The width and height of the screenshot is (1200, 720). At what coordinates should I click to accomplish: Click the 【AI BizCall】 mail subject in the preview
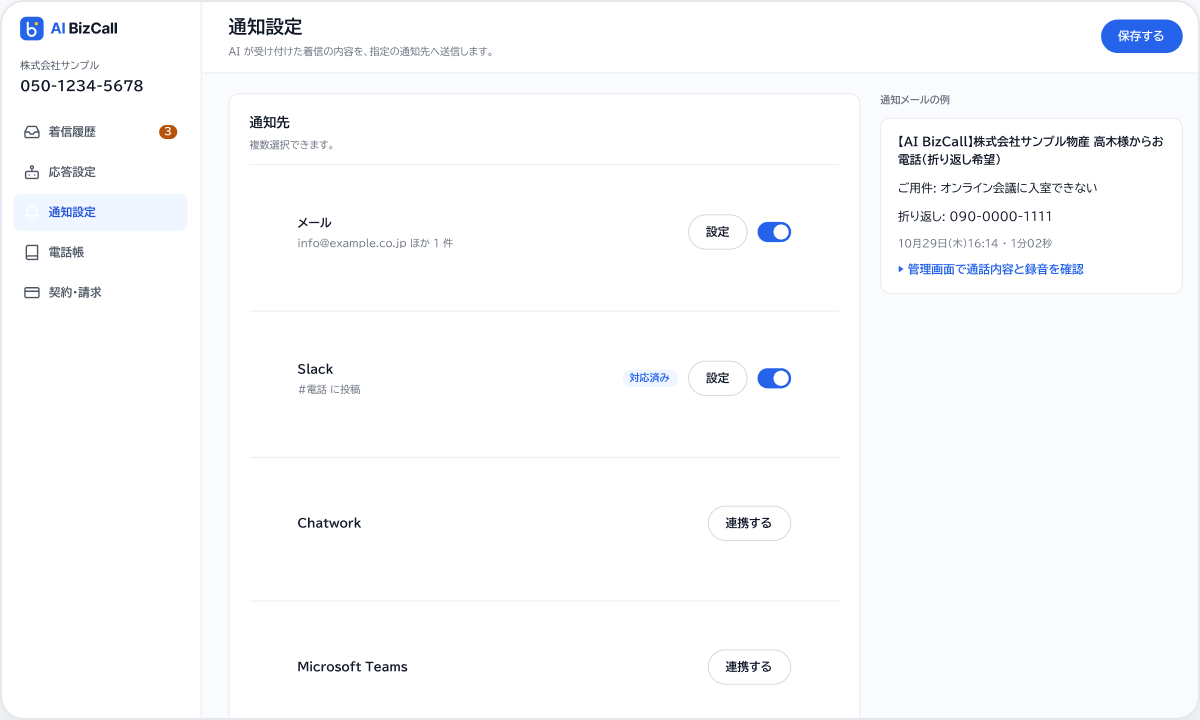click(x=1030, y=150)
